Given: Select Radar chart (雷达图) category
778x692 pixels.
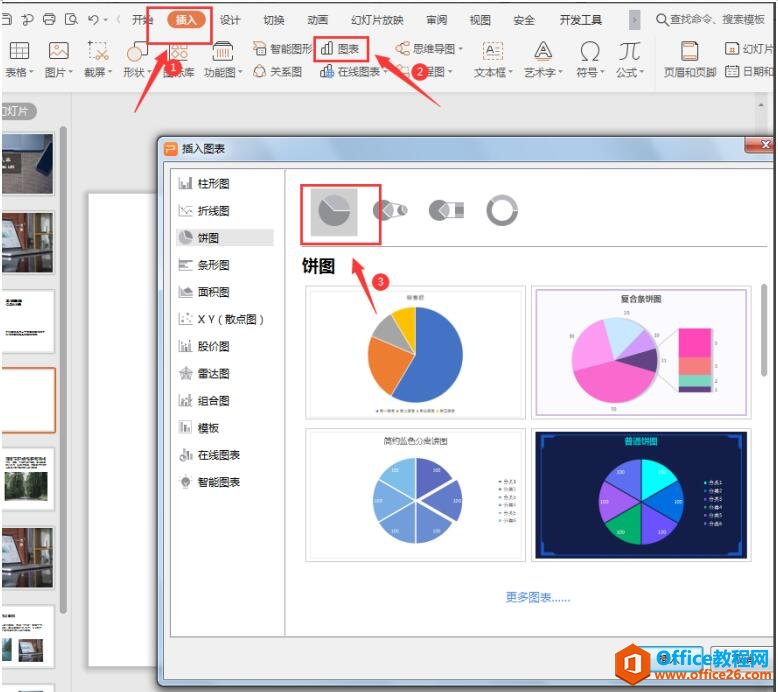Looking at the screenshot, I should tap(224, 374).
